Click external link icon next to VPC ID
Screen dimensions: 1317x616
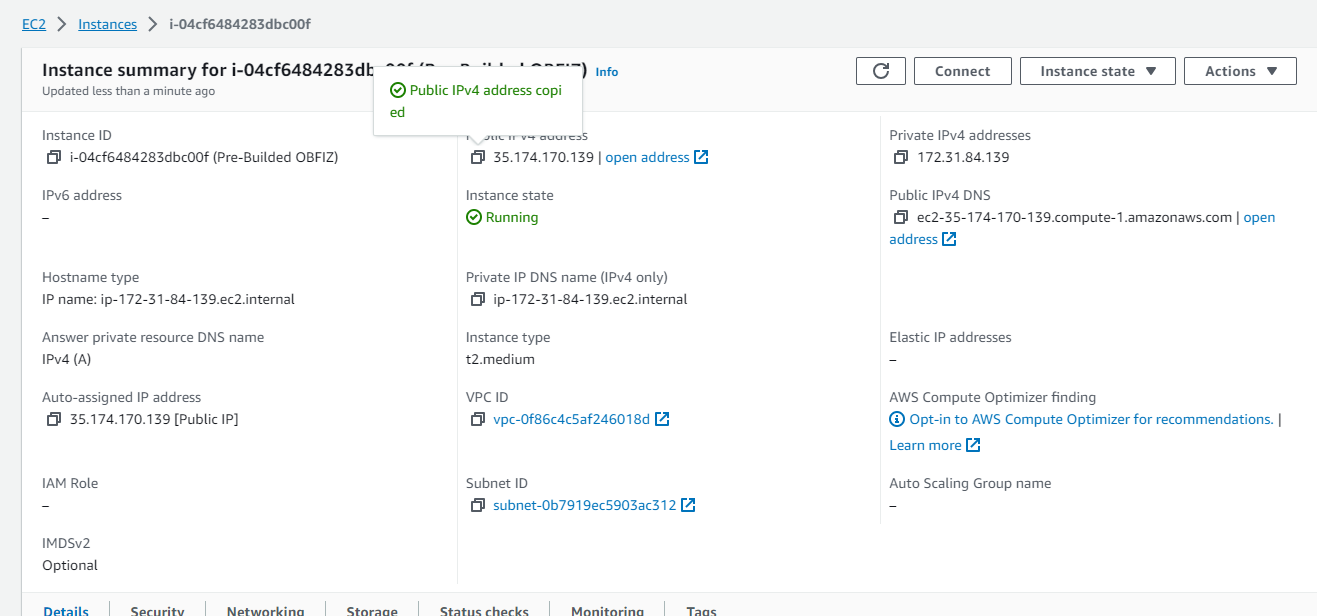[x=662, y=419]
